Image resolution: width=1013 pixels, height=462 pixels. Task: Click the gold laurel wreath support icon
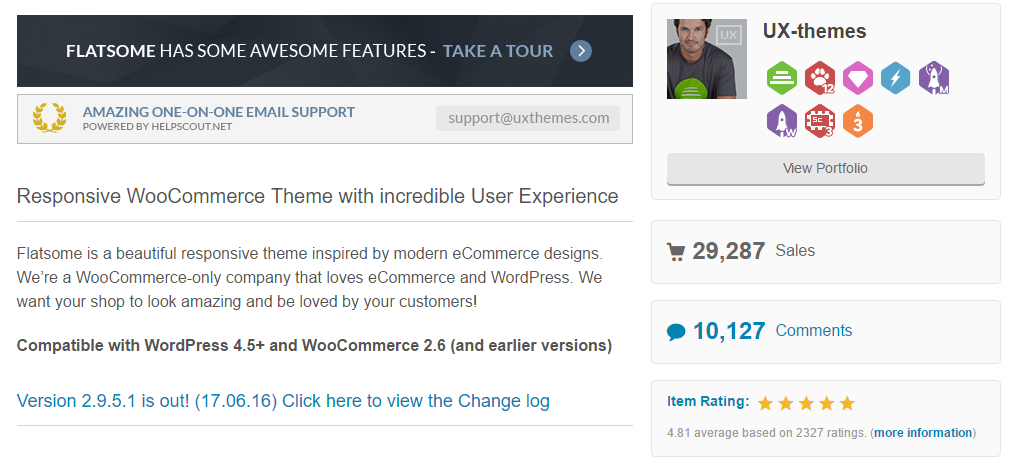coord(49,118)
